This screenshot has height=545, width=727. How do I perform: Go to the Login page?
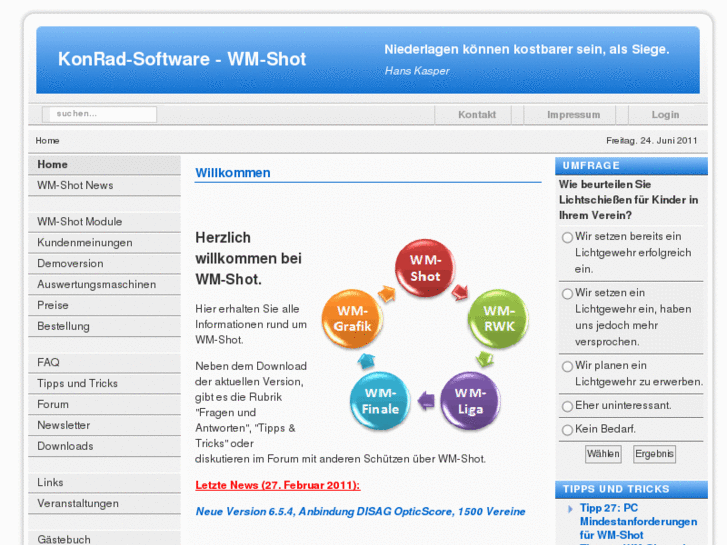tap(665, 115)
